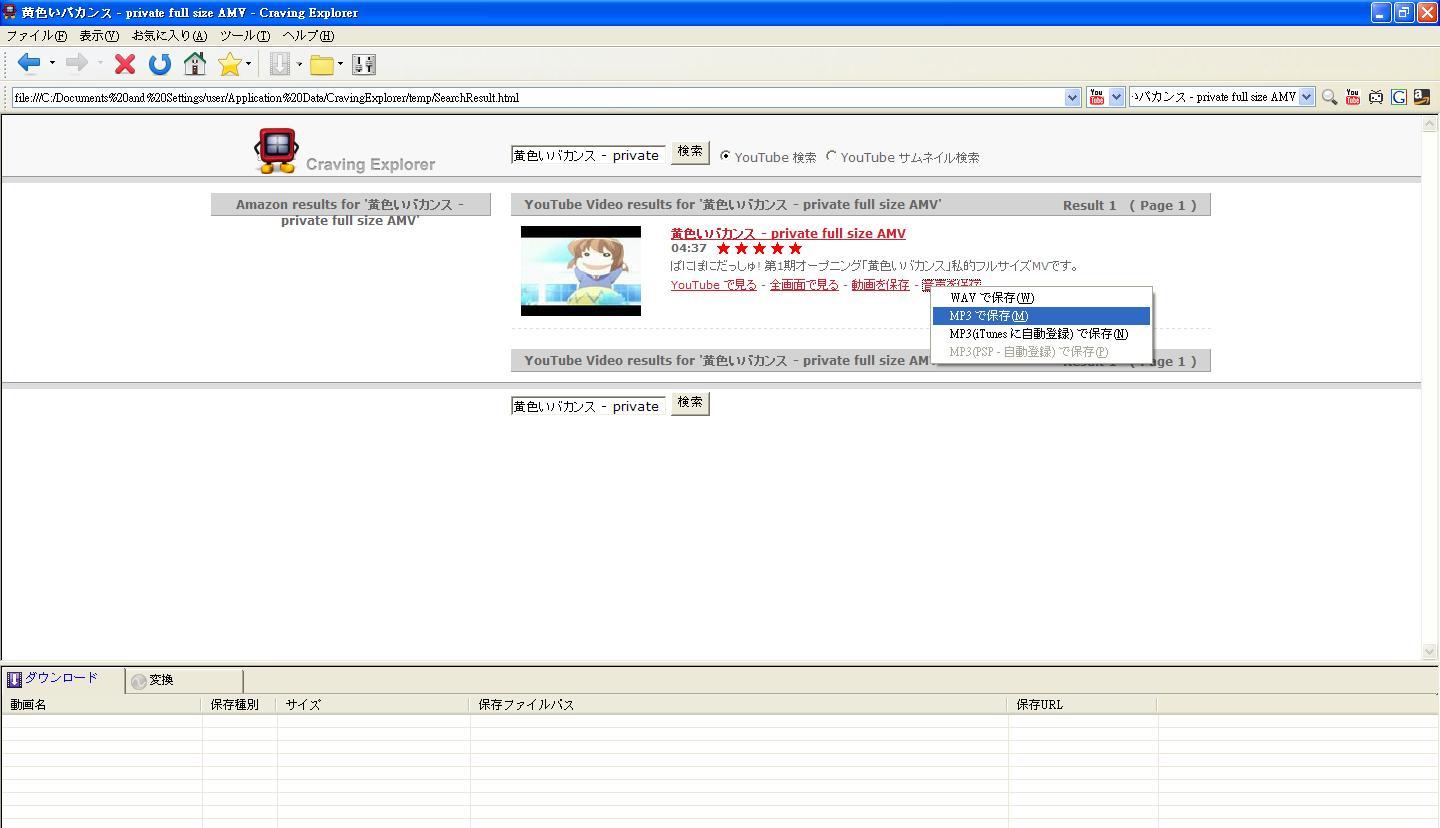The width and height of the screenshot is (1440, 828).
Task: Click the 保存種別 column header
Action: coord(239,705)
